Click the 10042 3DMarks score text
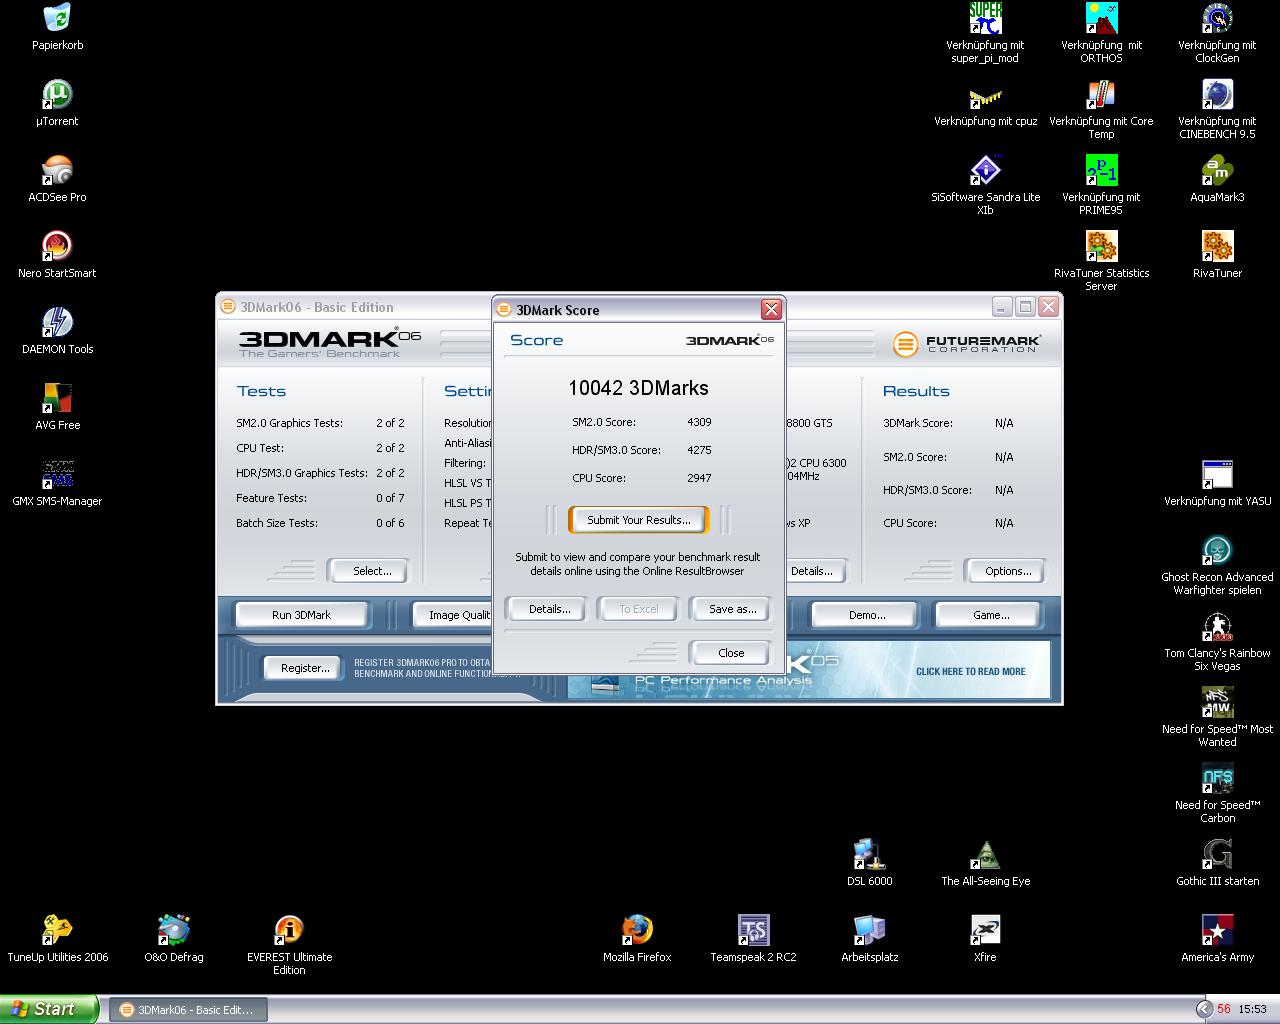This screenshot has height=1024, width=1280. pyautogui.click(x=638, y=388)
